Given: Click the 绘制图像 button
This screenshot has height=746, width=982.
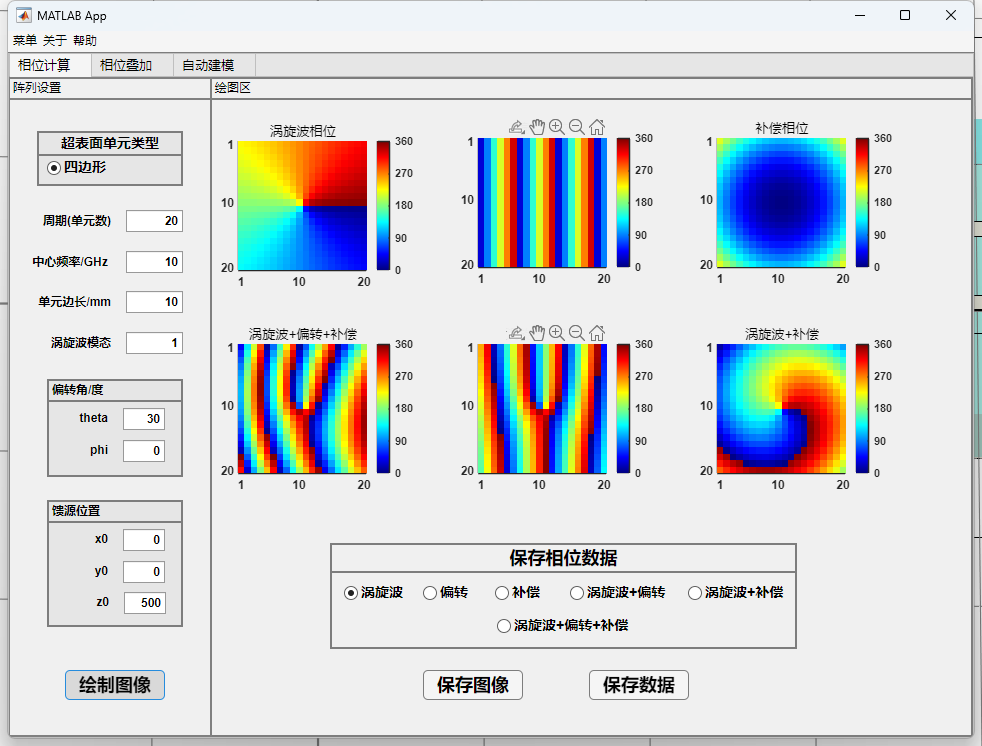Looking at the screenshot, I should click(x=115, y=685).
